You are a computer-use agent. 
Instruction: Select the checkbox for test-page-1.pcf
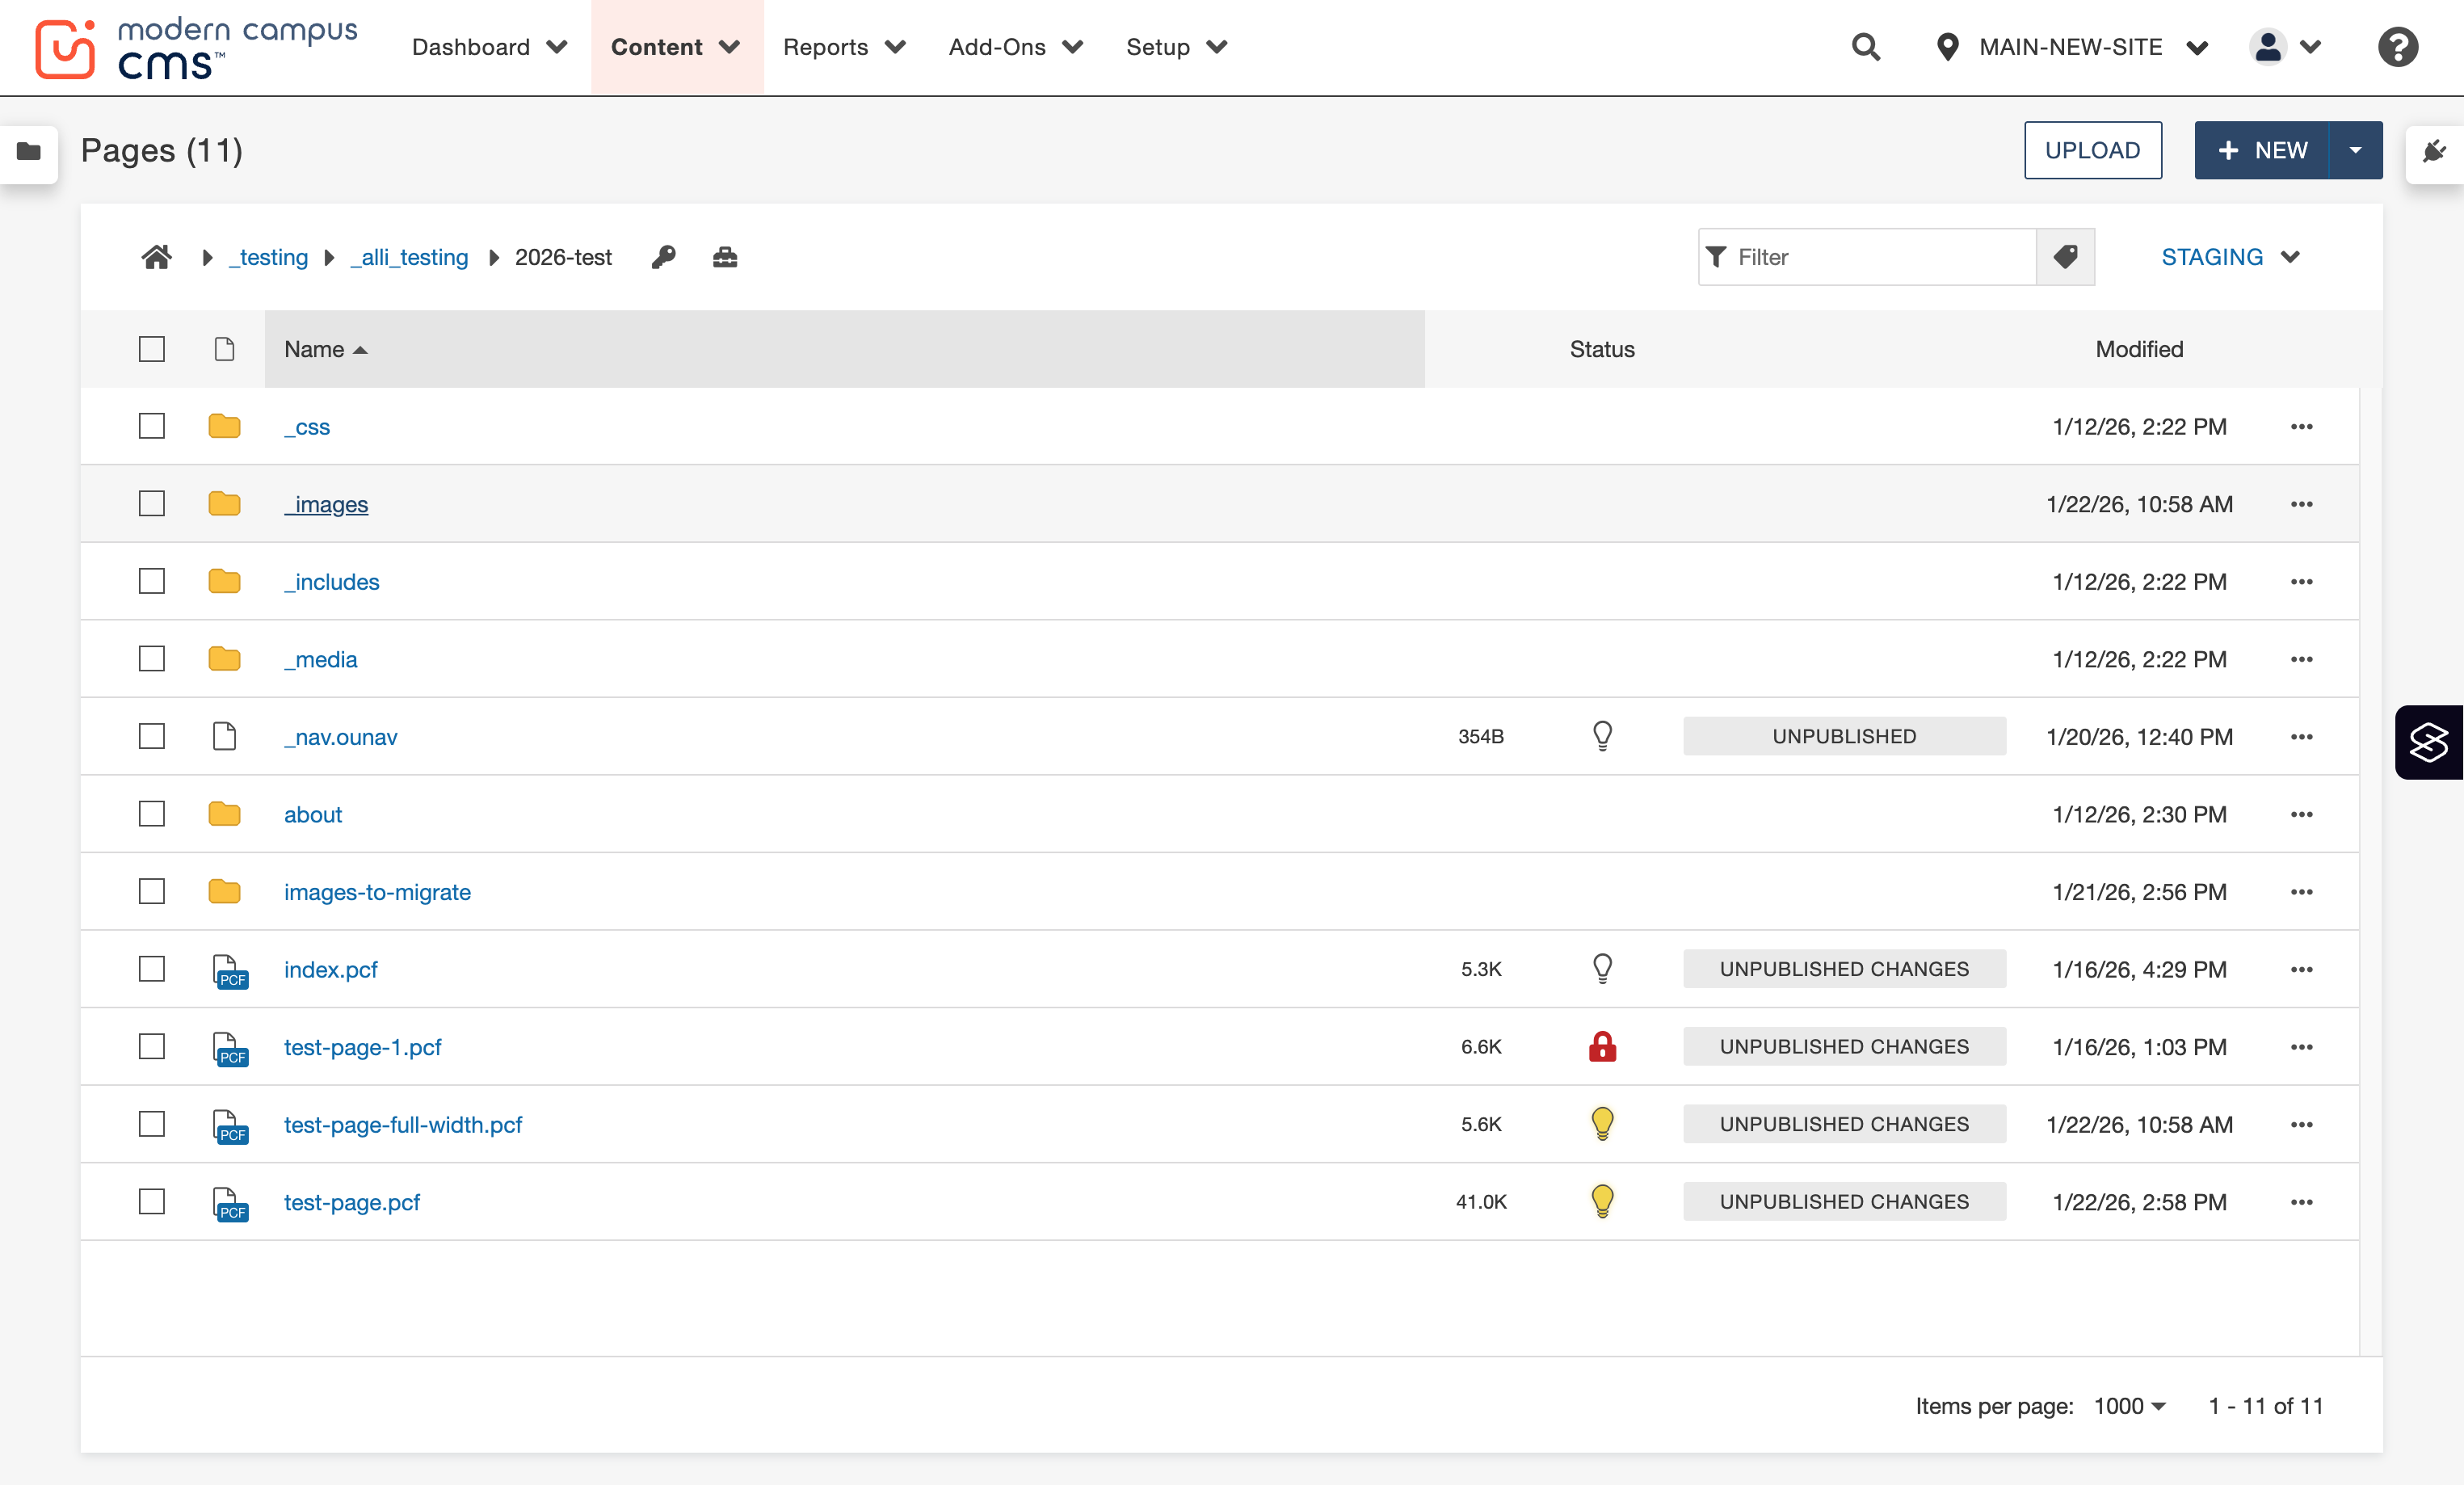pos(152,1046)
